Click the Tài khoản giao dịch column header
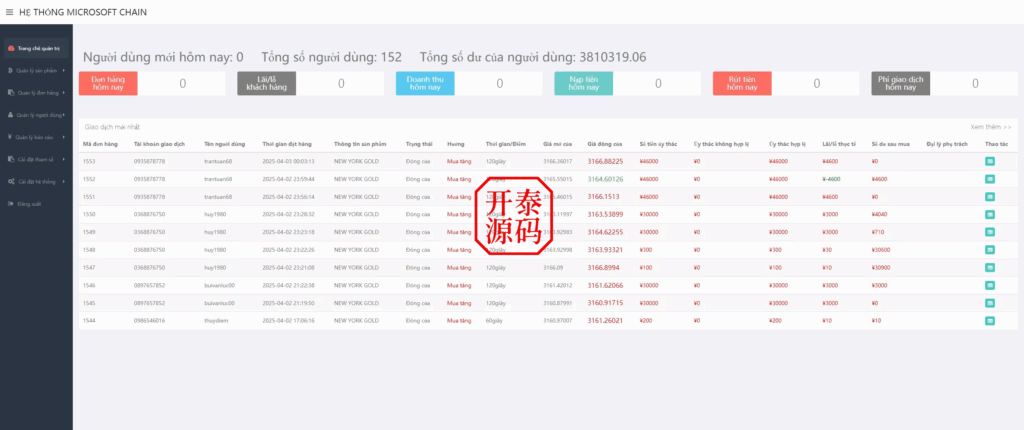Screen dimensions: 1024x430 pyautogui.click(x=159, y=144)
